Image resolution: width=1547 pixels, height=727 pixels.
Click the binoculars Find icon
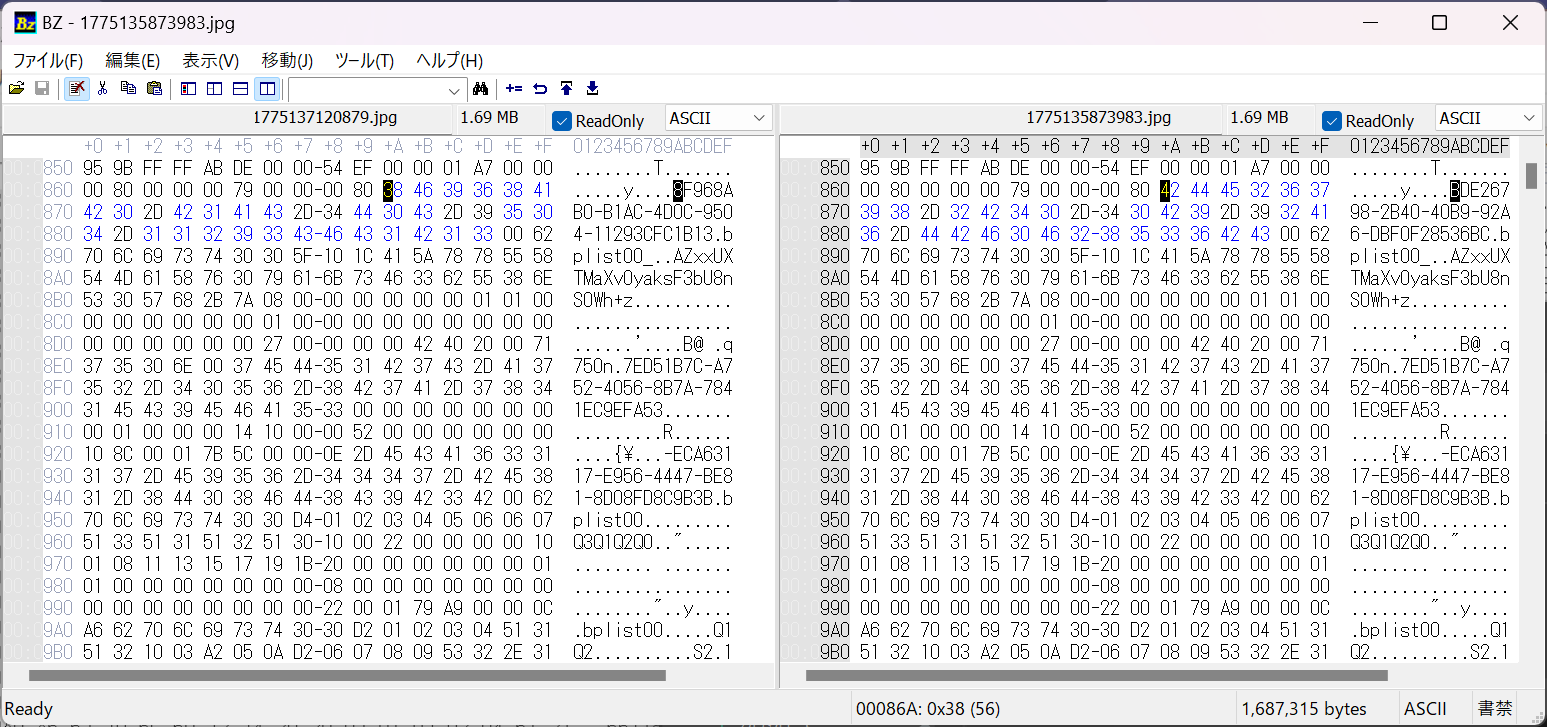pos(479,89)
